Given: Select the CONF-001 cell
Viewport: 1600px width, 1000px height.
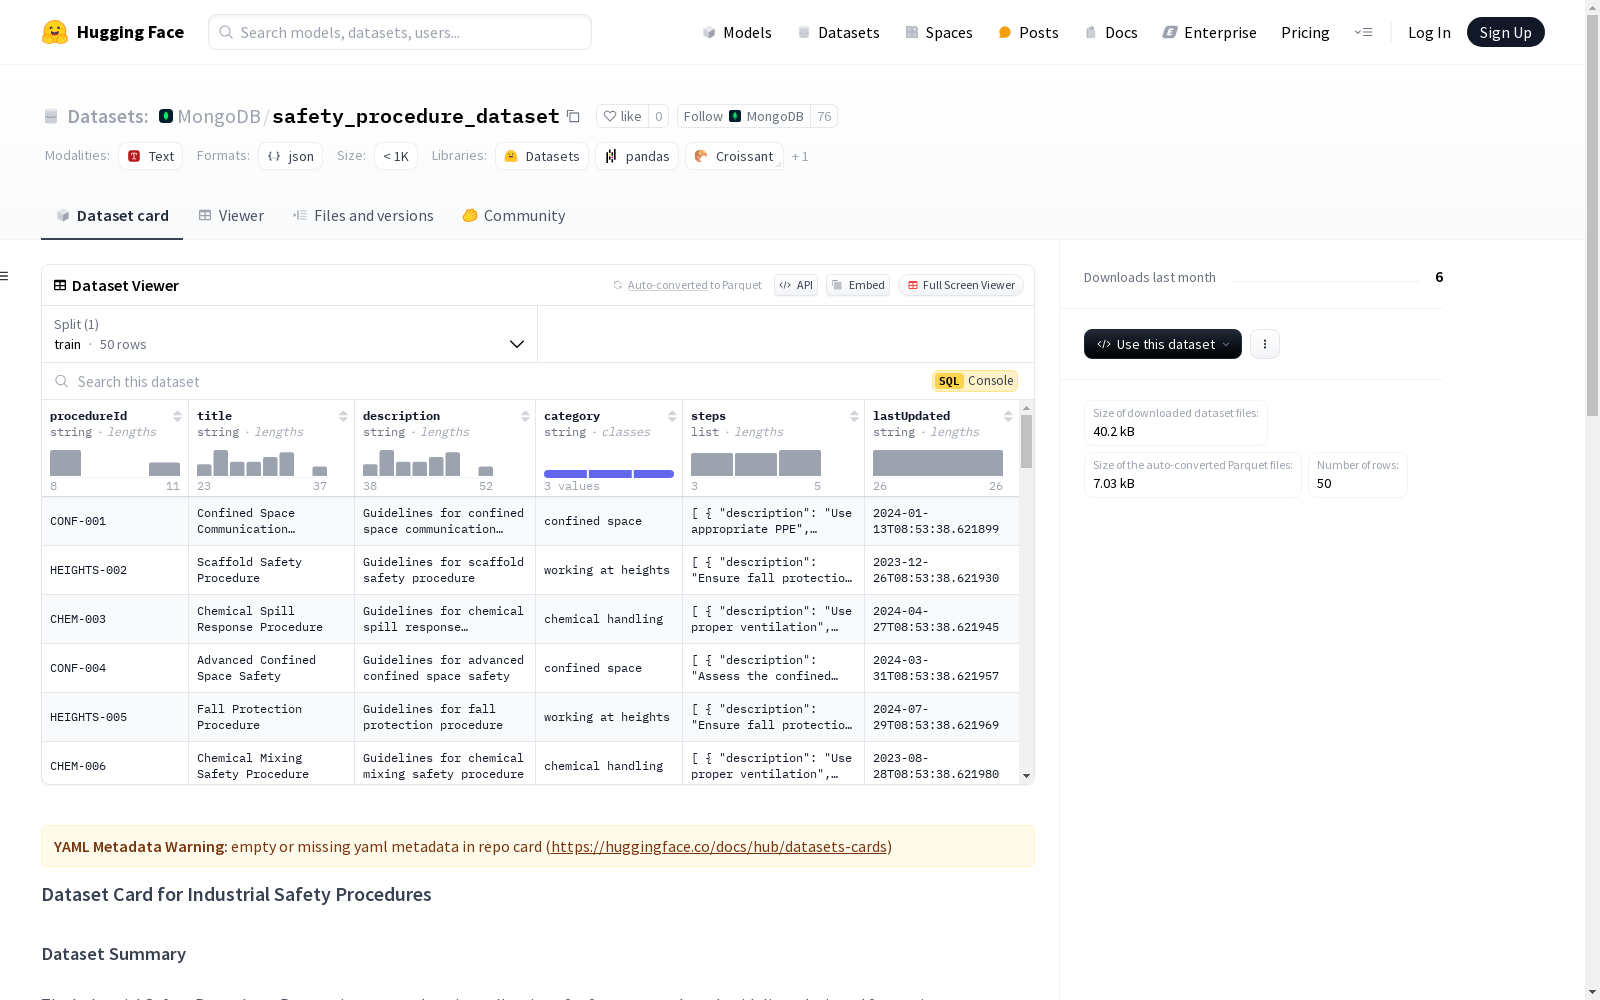Looking at the screenshot, I should pos(115,521).
